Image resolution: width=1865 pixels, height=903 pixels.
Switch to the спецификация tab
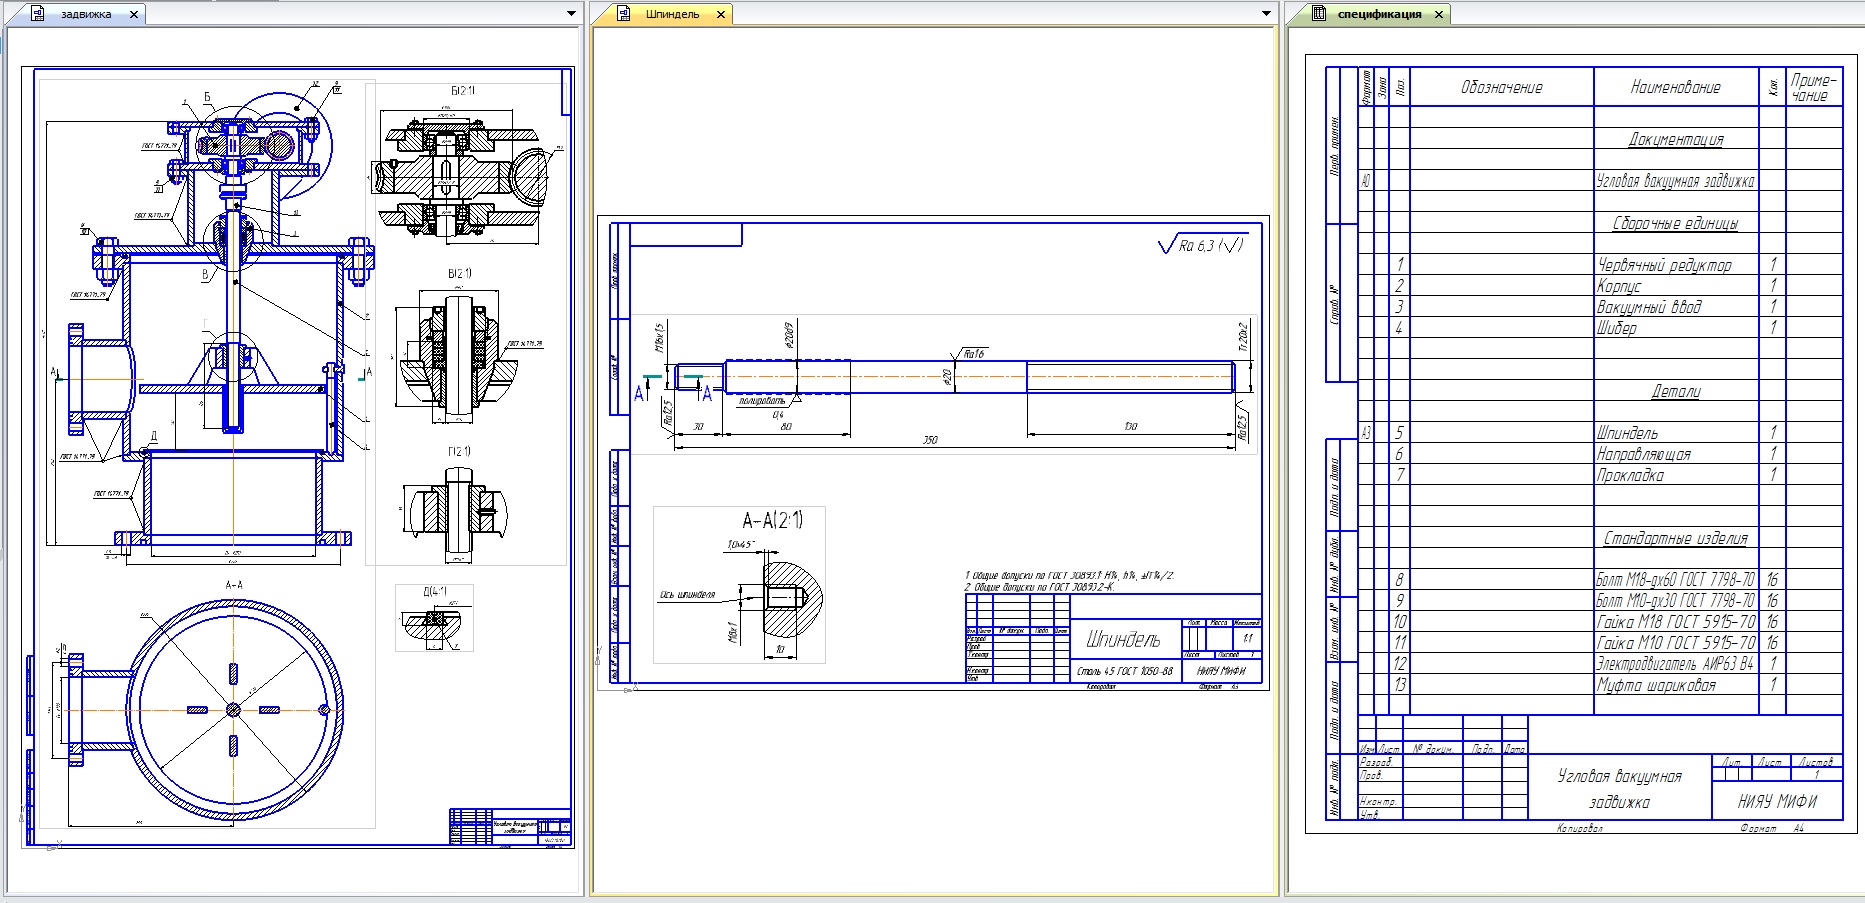pyautogui.click(x=1379, y=14)
